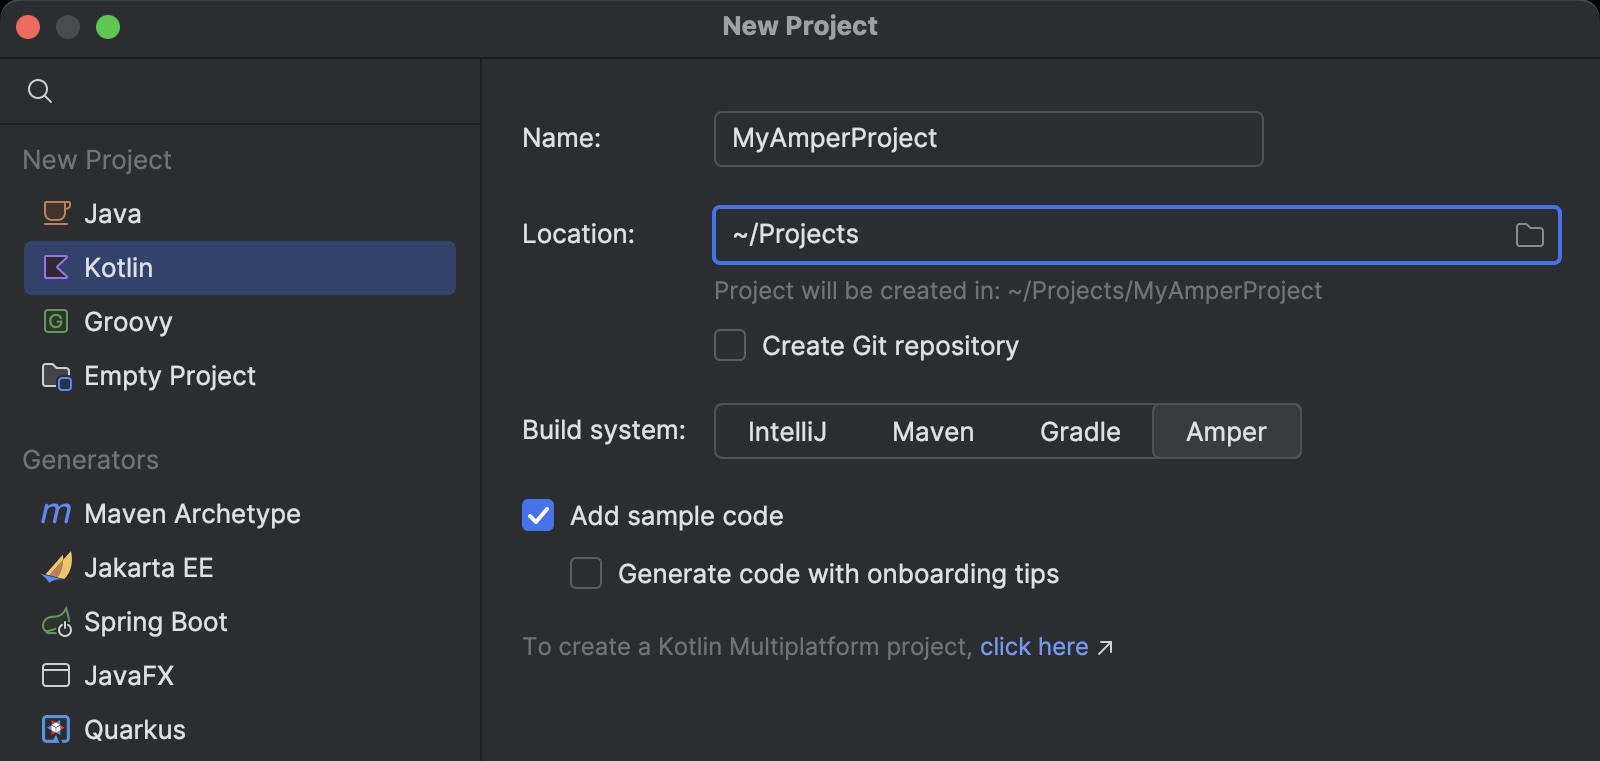
Task: Select Maven build system
Action: tap(933, 431)
